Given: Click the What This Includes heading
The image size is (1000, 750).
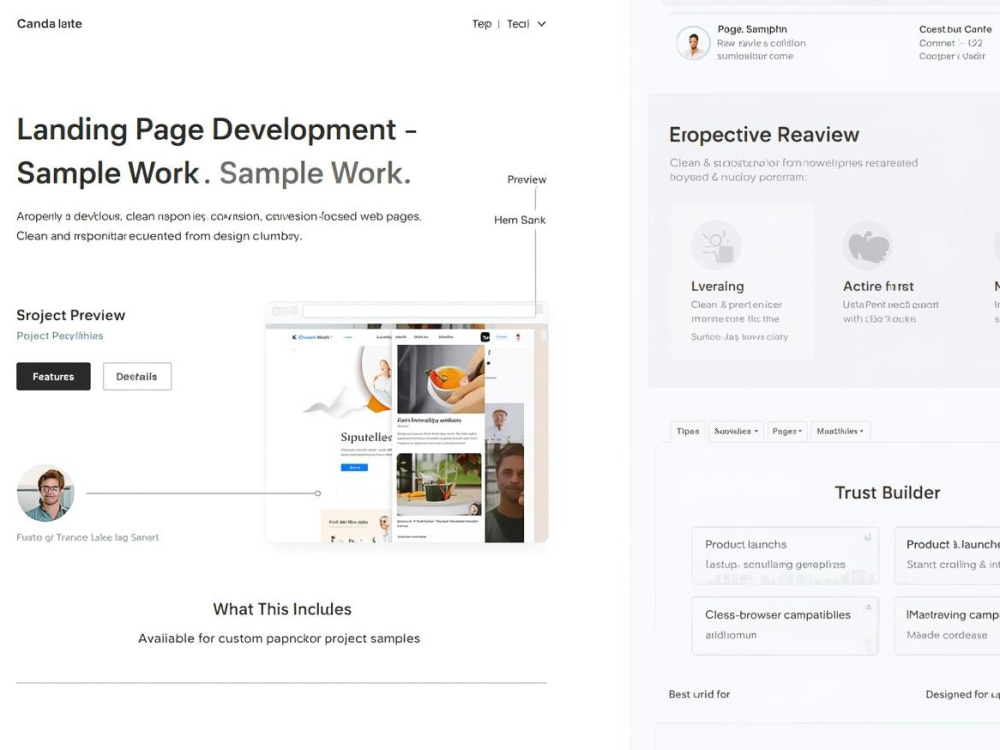Looking at the screenshot, I should (282, 609).
